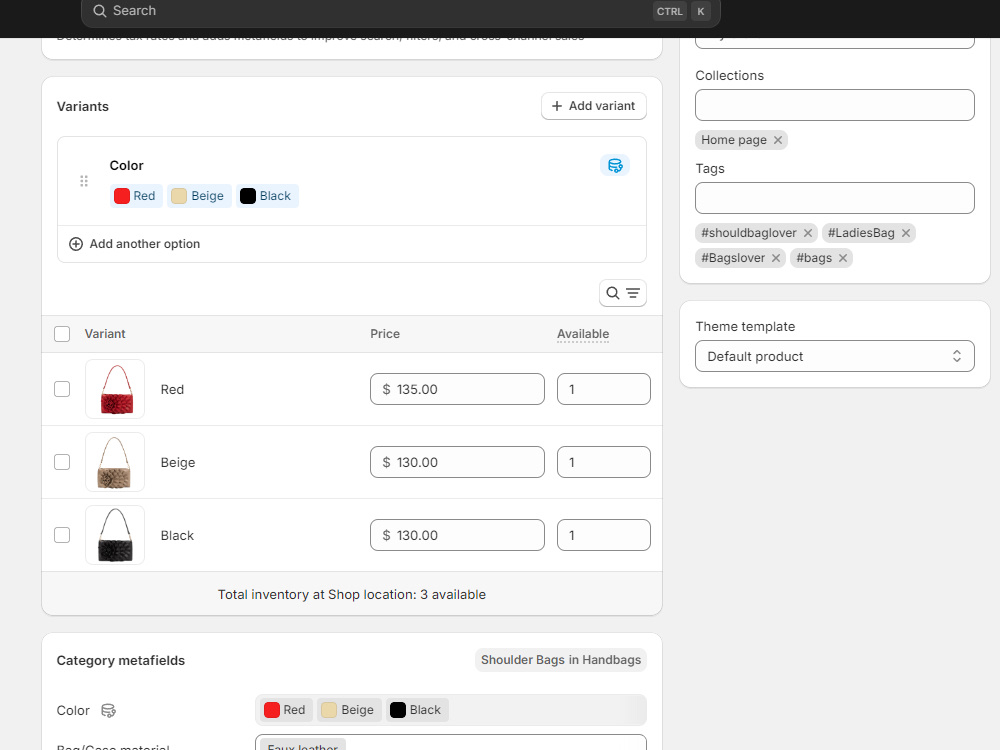Image resolution: width=1000 pixels, height=750 pixels.
Task: Click the Black color chip in Color option
Action: tap(267, 196)
